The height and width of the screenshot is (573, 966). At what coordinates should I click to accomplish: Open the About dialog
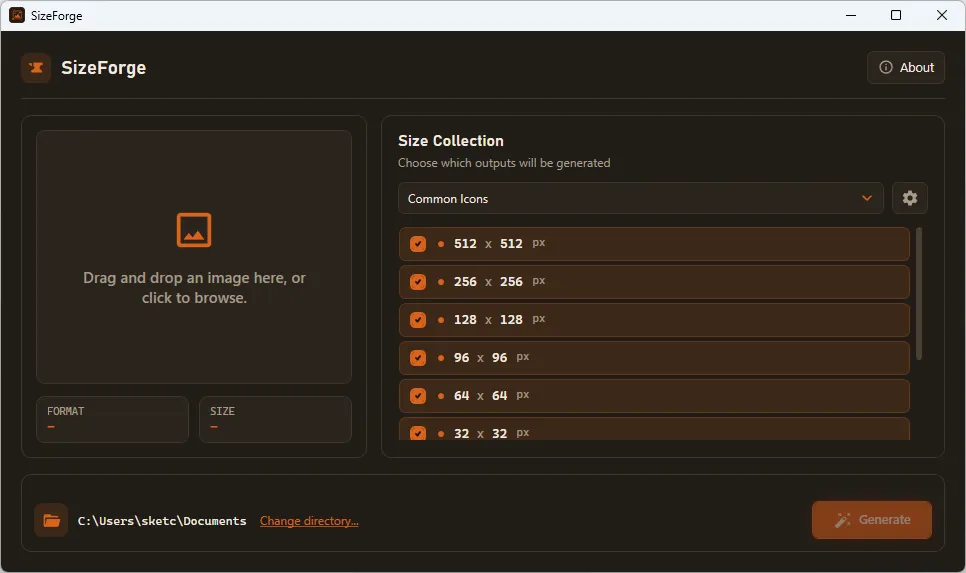906,68
